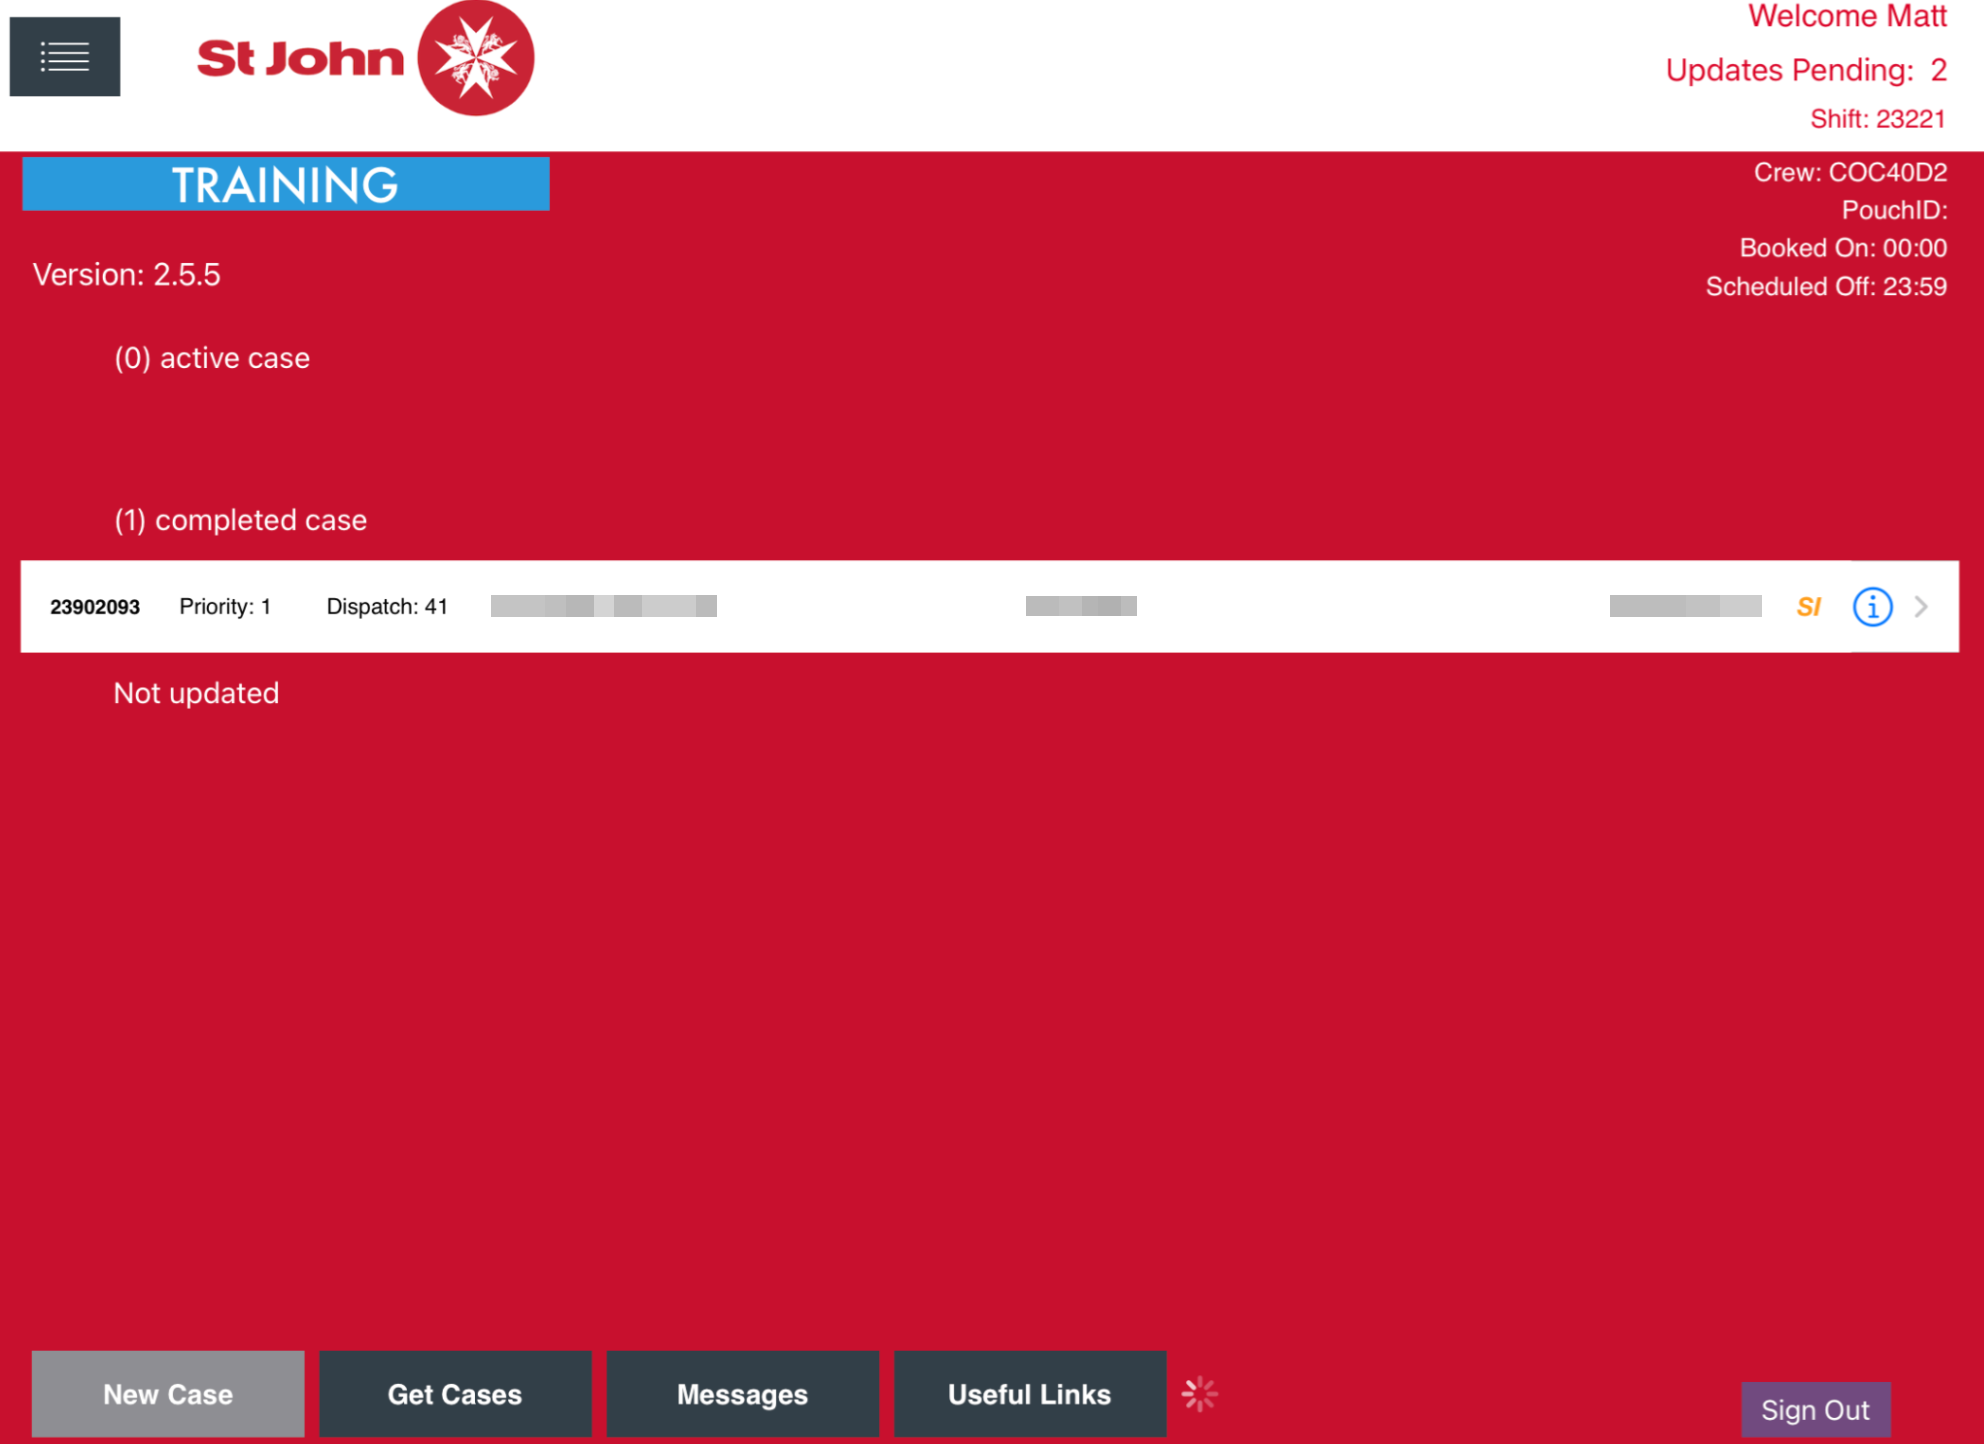The width and height of the screenshot is (1984, 1444).
Task: Click the Shift: 23221 label
Action: pos(1877,119)
